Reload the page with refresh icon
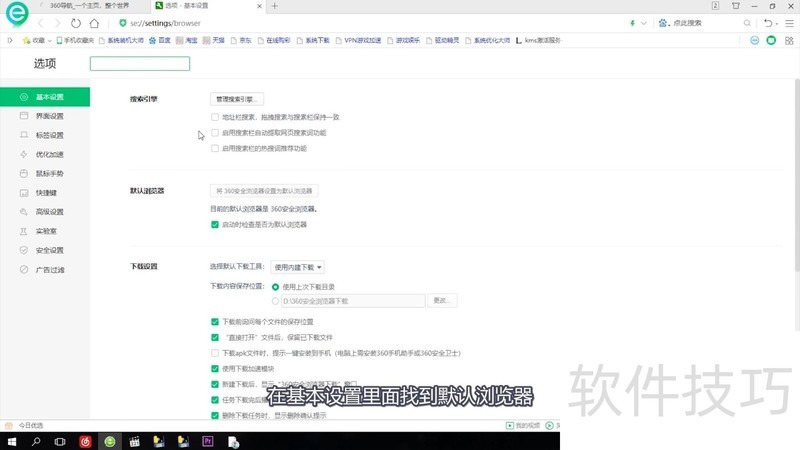 [x=76, y=23]
